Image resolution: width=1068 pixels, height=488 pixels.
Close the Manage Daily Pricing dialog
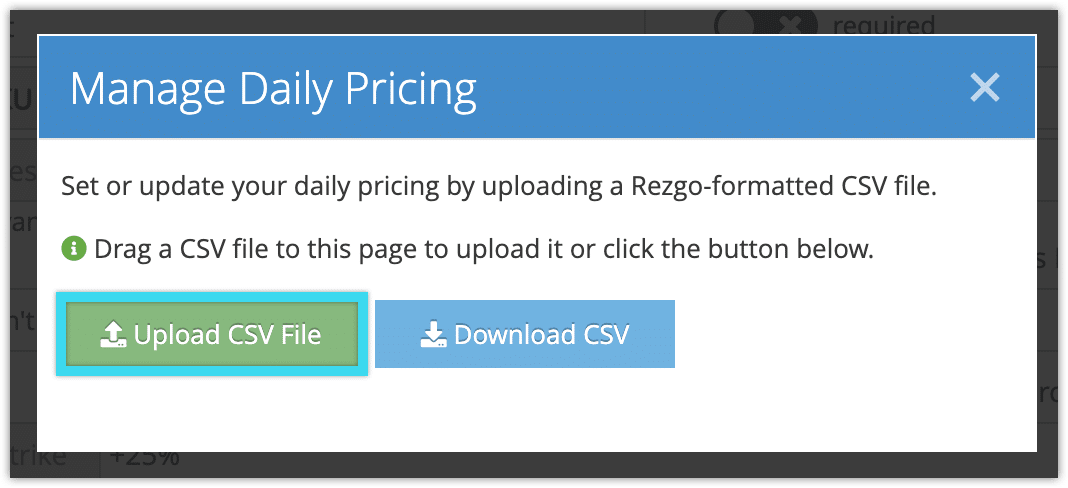point(985,87)
